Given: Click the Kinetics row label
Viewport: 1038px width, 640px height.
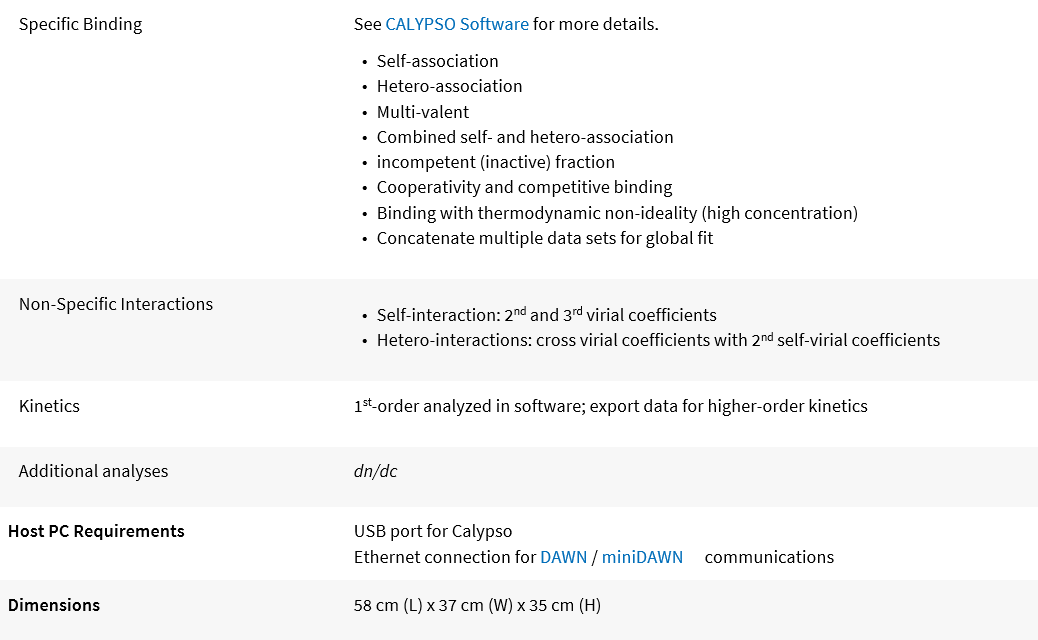Looking at the screenshot, I should click(49, 406).
